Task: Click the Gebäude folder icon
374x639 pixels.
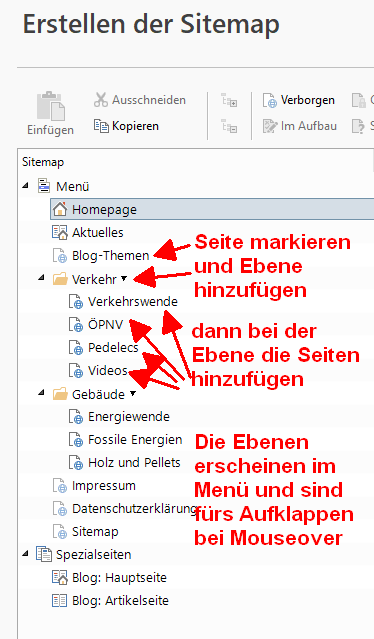Action: pyautogui.click(x=60, y=394)
